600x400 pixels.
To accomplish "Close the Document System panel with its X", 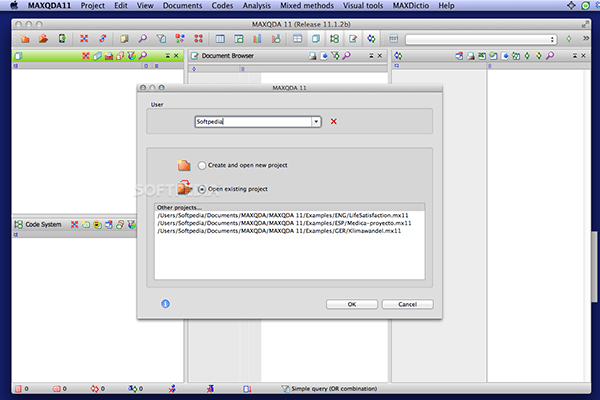I will (176, 56).
